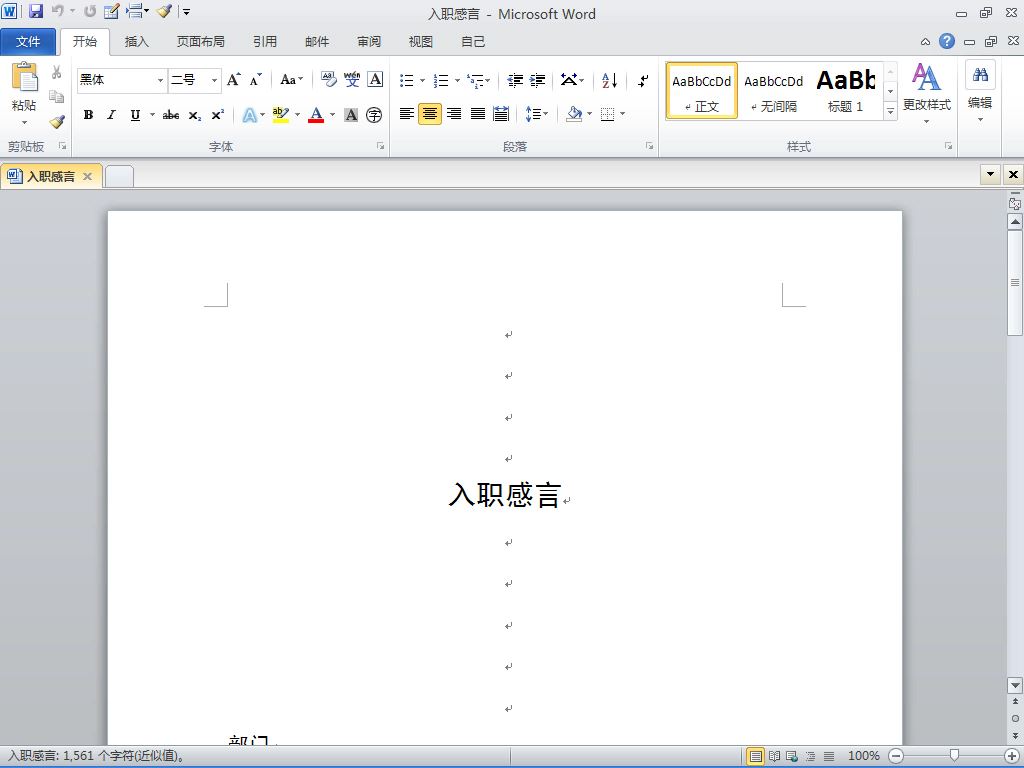The height and width of the screenshot is (768, 1024).
Task: Click the Paste clipboard icon
Action: pos(24,77)
